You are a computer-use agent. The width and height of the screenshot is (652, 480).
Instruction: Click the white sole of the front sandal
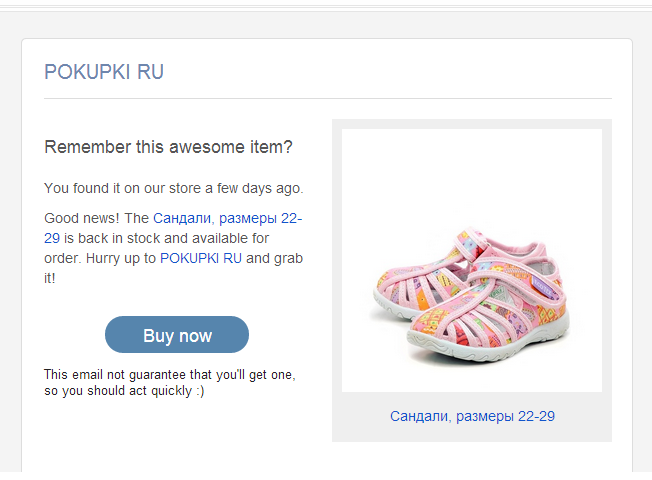487,341
